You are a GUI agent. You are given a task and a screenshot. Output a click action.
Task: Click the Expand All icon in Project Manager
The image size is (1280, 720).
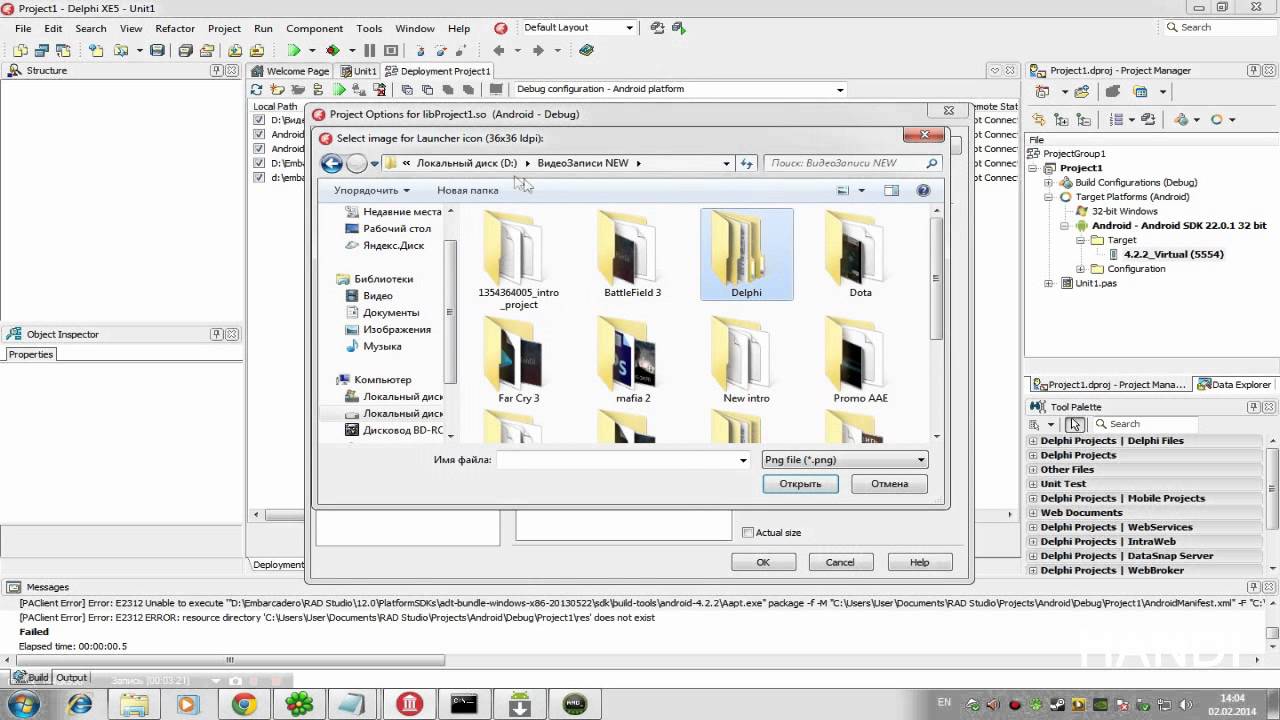pos(1061,119)
